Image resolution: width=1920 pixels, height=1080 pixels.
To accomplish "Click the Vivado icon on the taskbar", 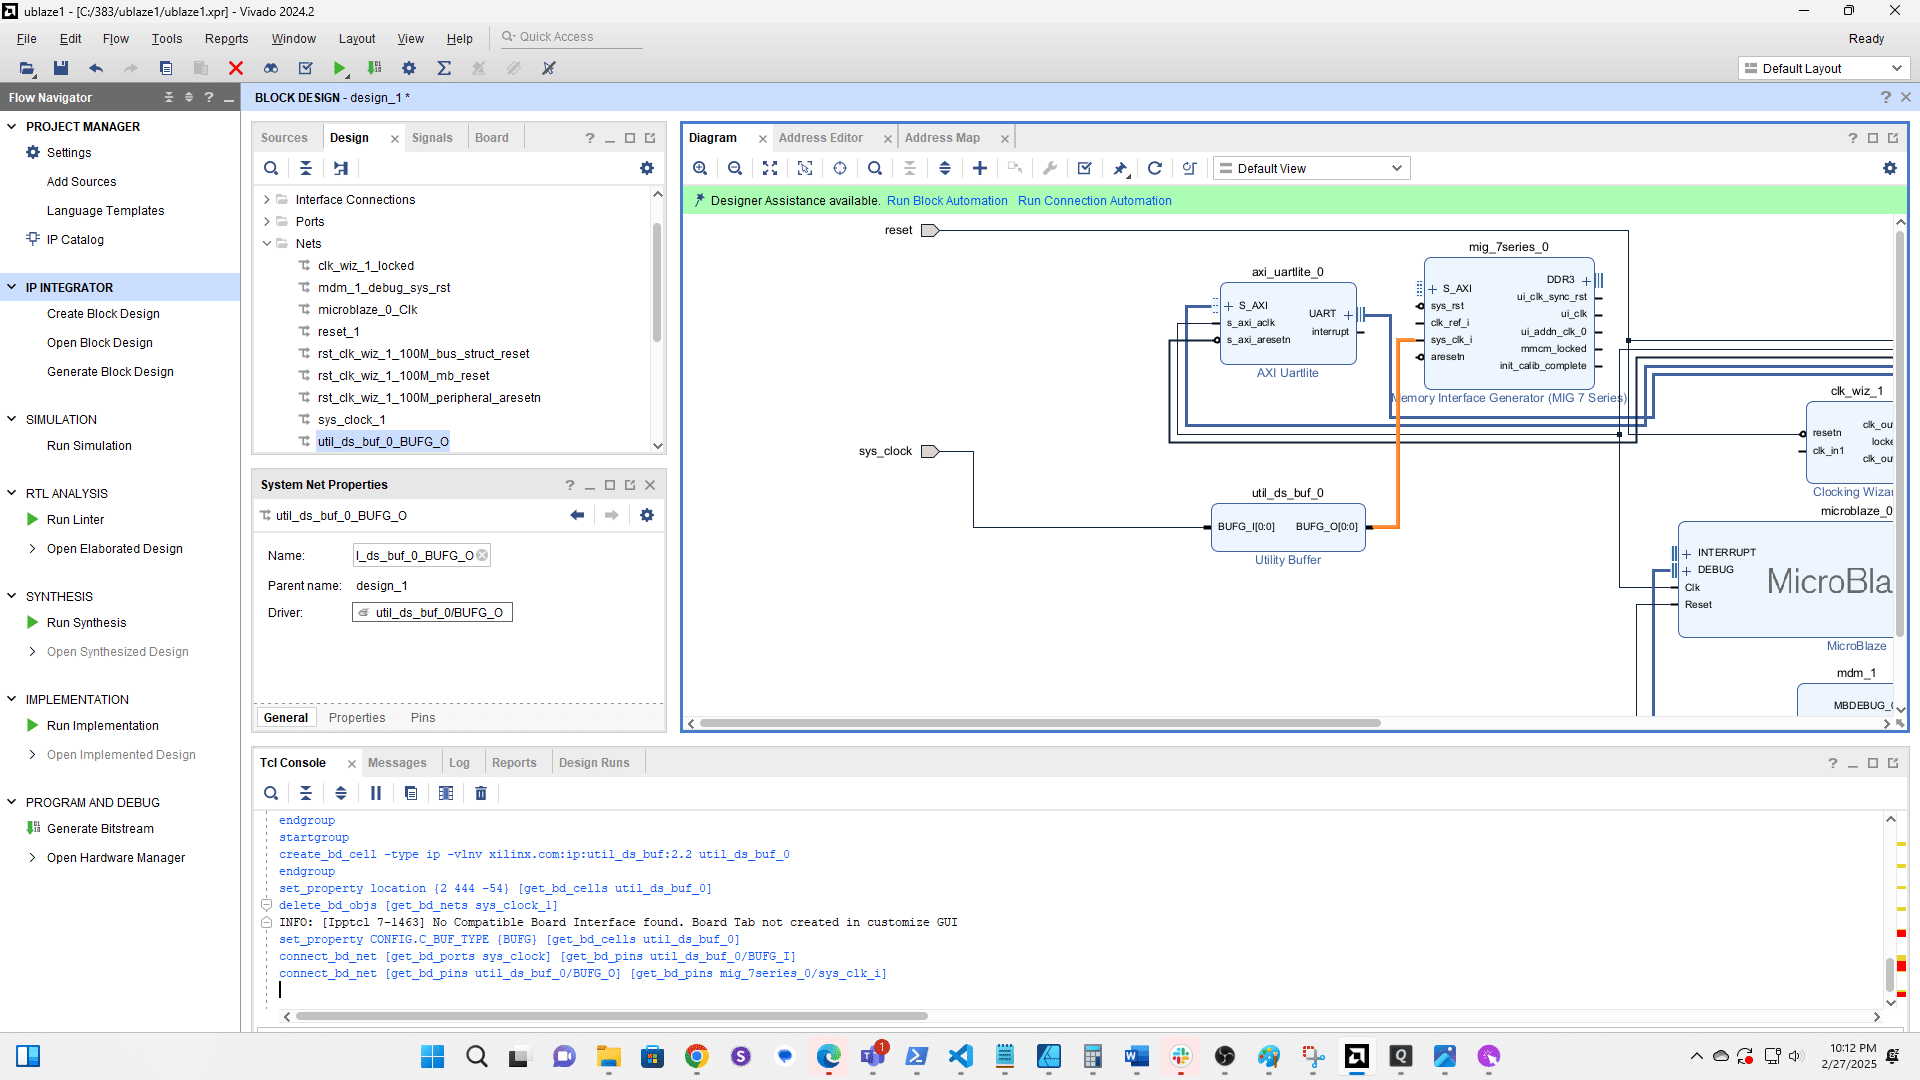I will click(1357, 1056).
